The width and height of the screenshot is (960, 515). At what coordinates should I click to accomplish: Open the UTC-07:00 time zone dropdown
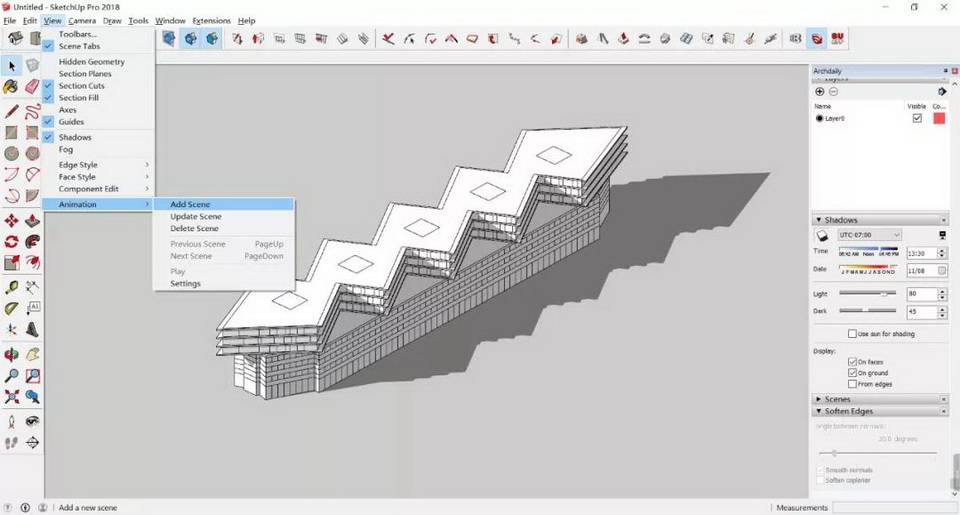tap(869, 235)
